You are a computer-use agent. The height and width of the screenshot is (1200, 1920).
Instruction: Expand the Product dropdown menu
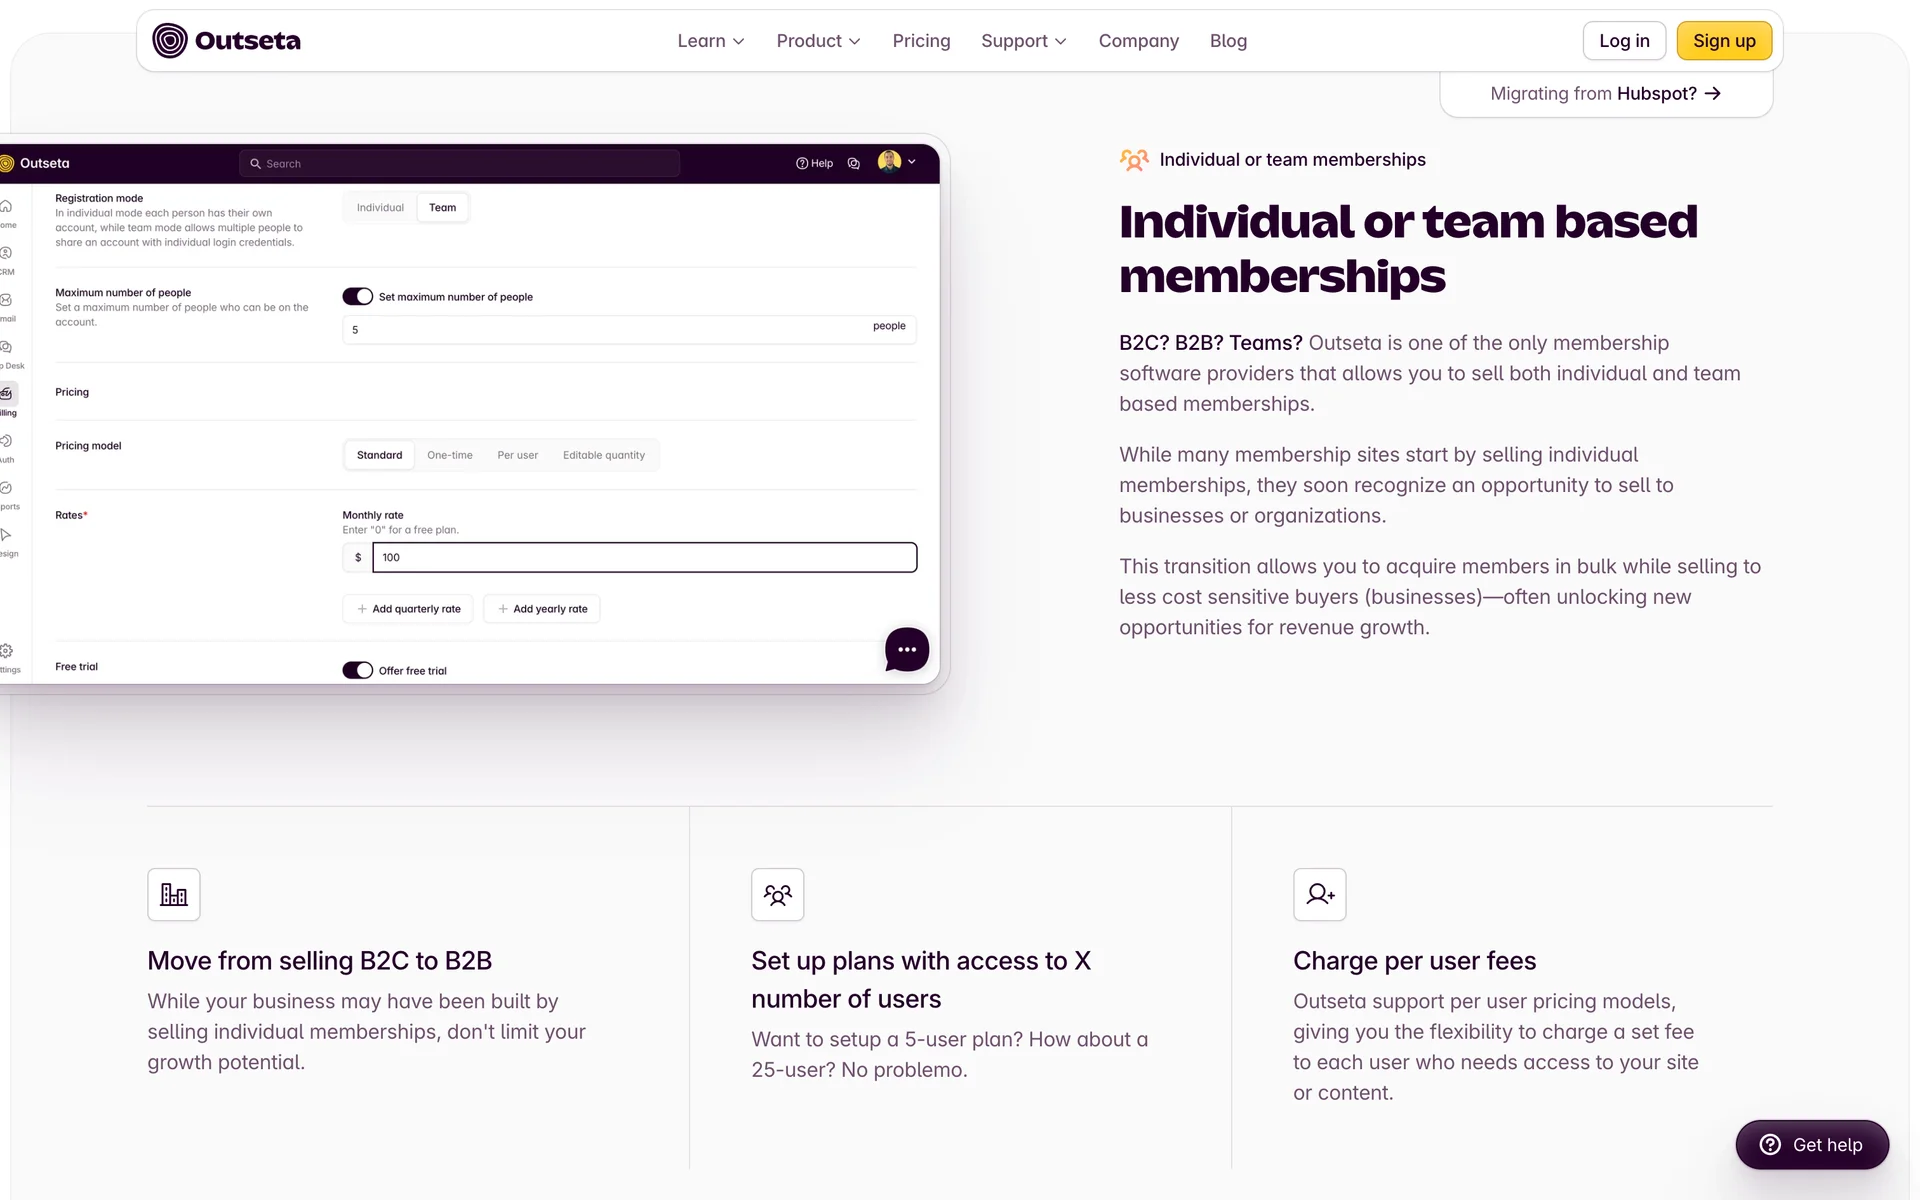tap(817, 41)
